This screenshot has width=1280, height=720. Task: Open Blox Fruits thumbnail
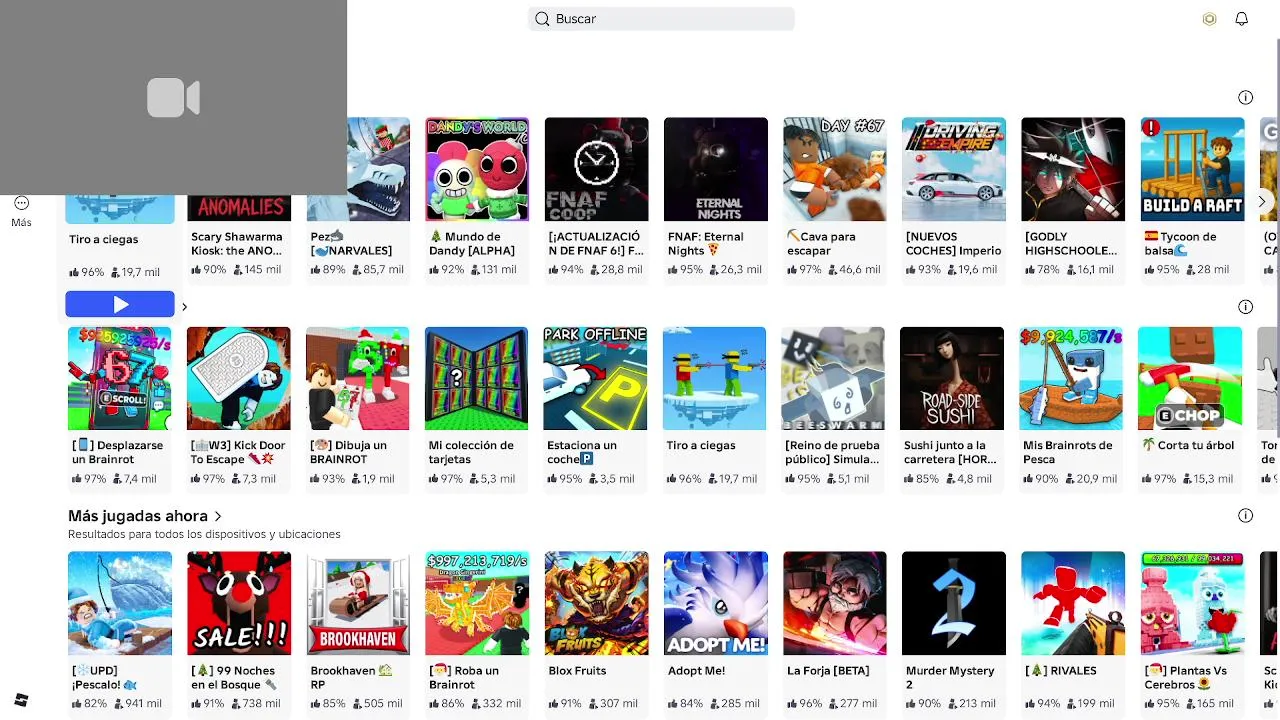click(596, 603)
